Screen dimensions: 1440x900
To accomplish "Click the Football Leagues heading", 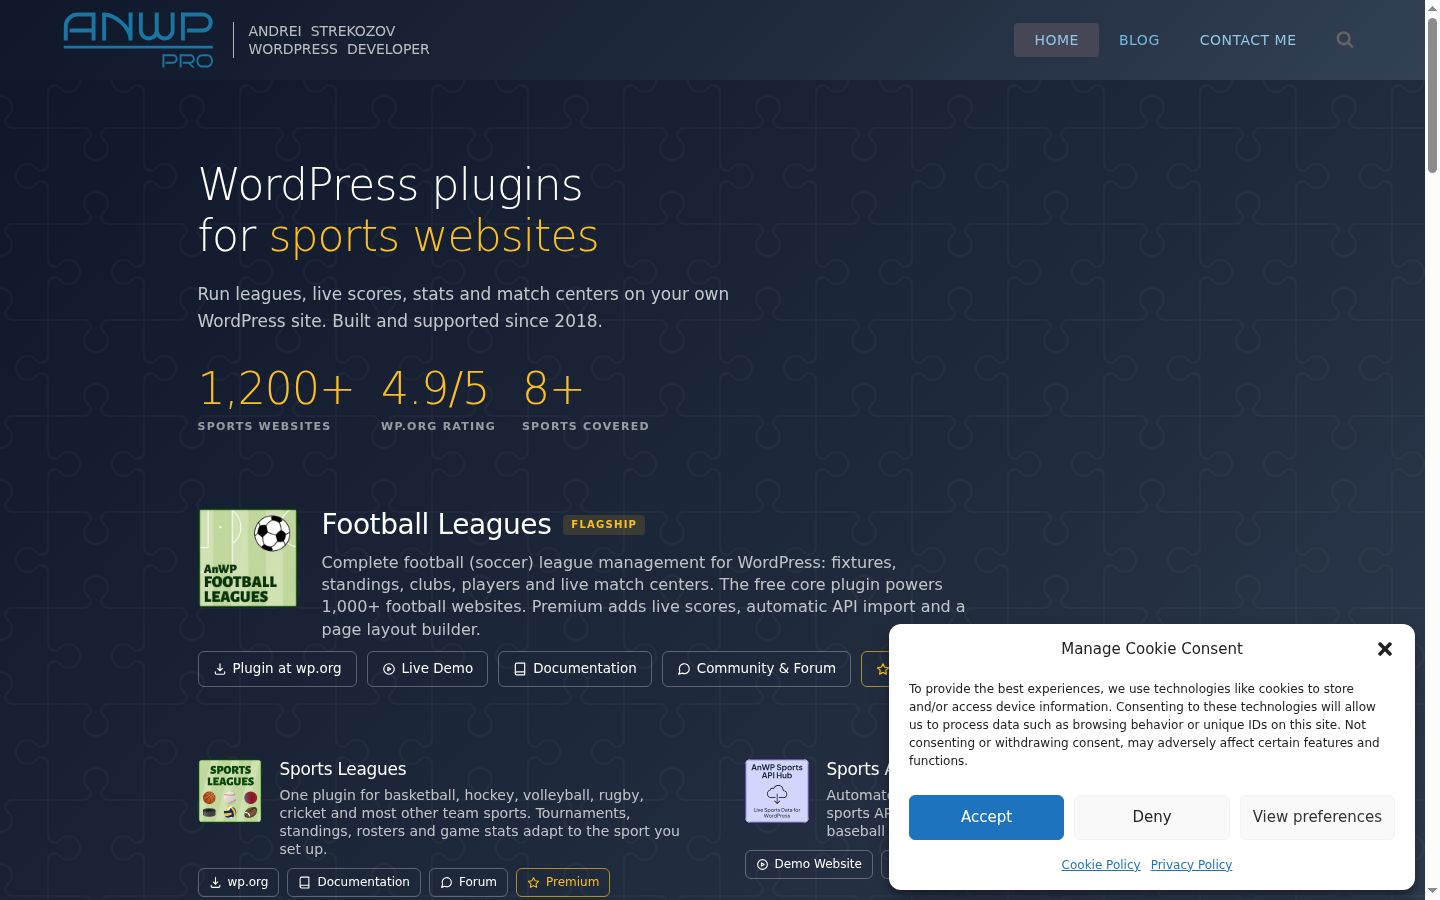I will click(x=436, y=524).
